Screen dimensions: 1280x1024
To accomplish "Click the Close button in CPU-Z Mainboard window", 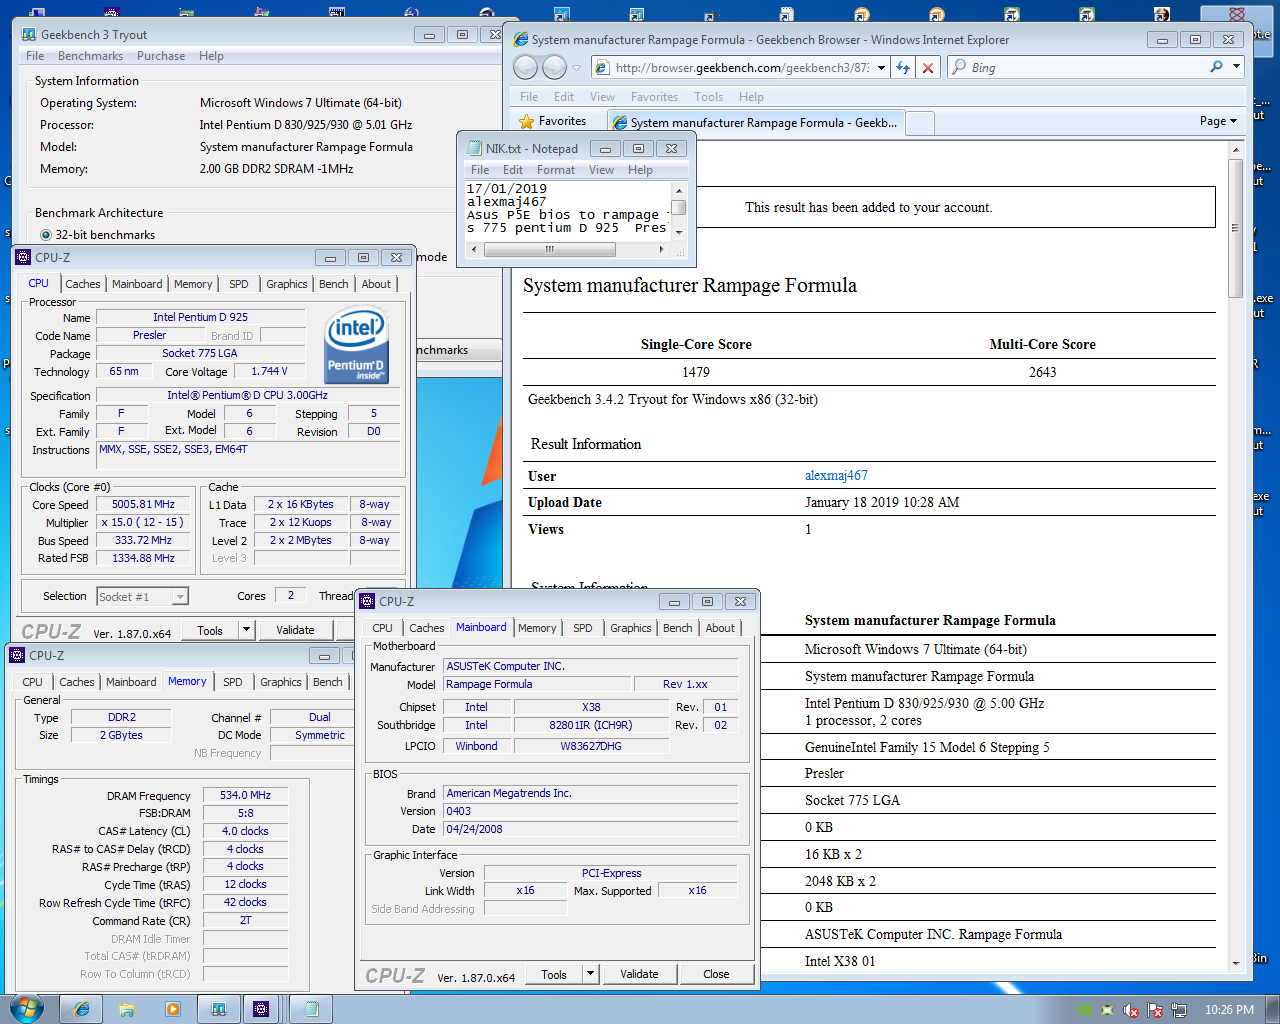I will 716,974.
